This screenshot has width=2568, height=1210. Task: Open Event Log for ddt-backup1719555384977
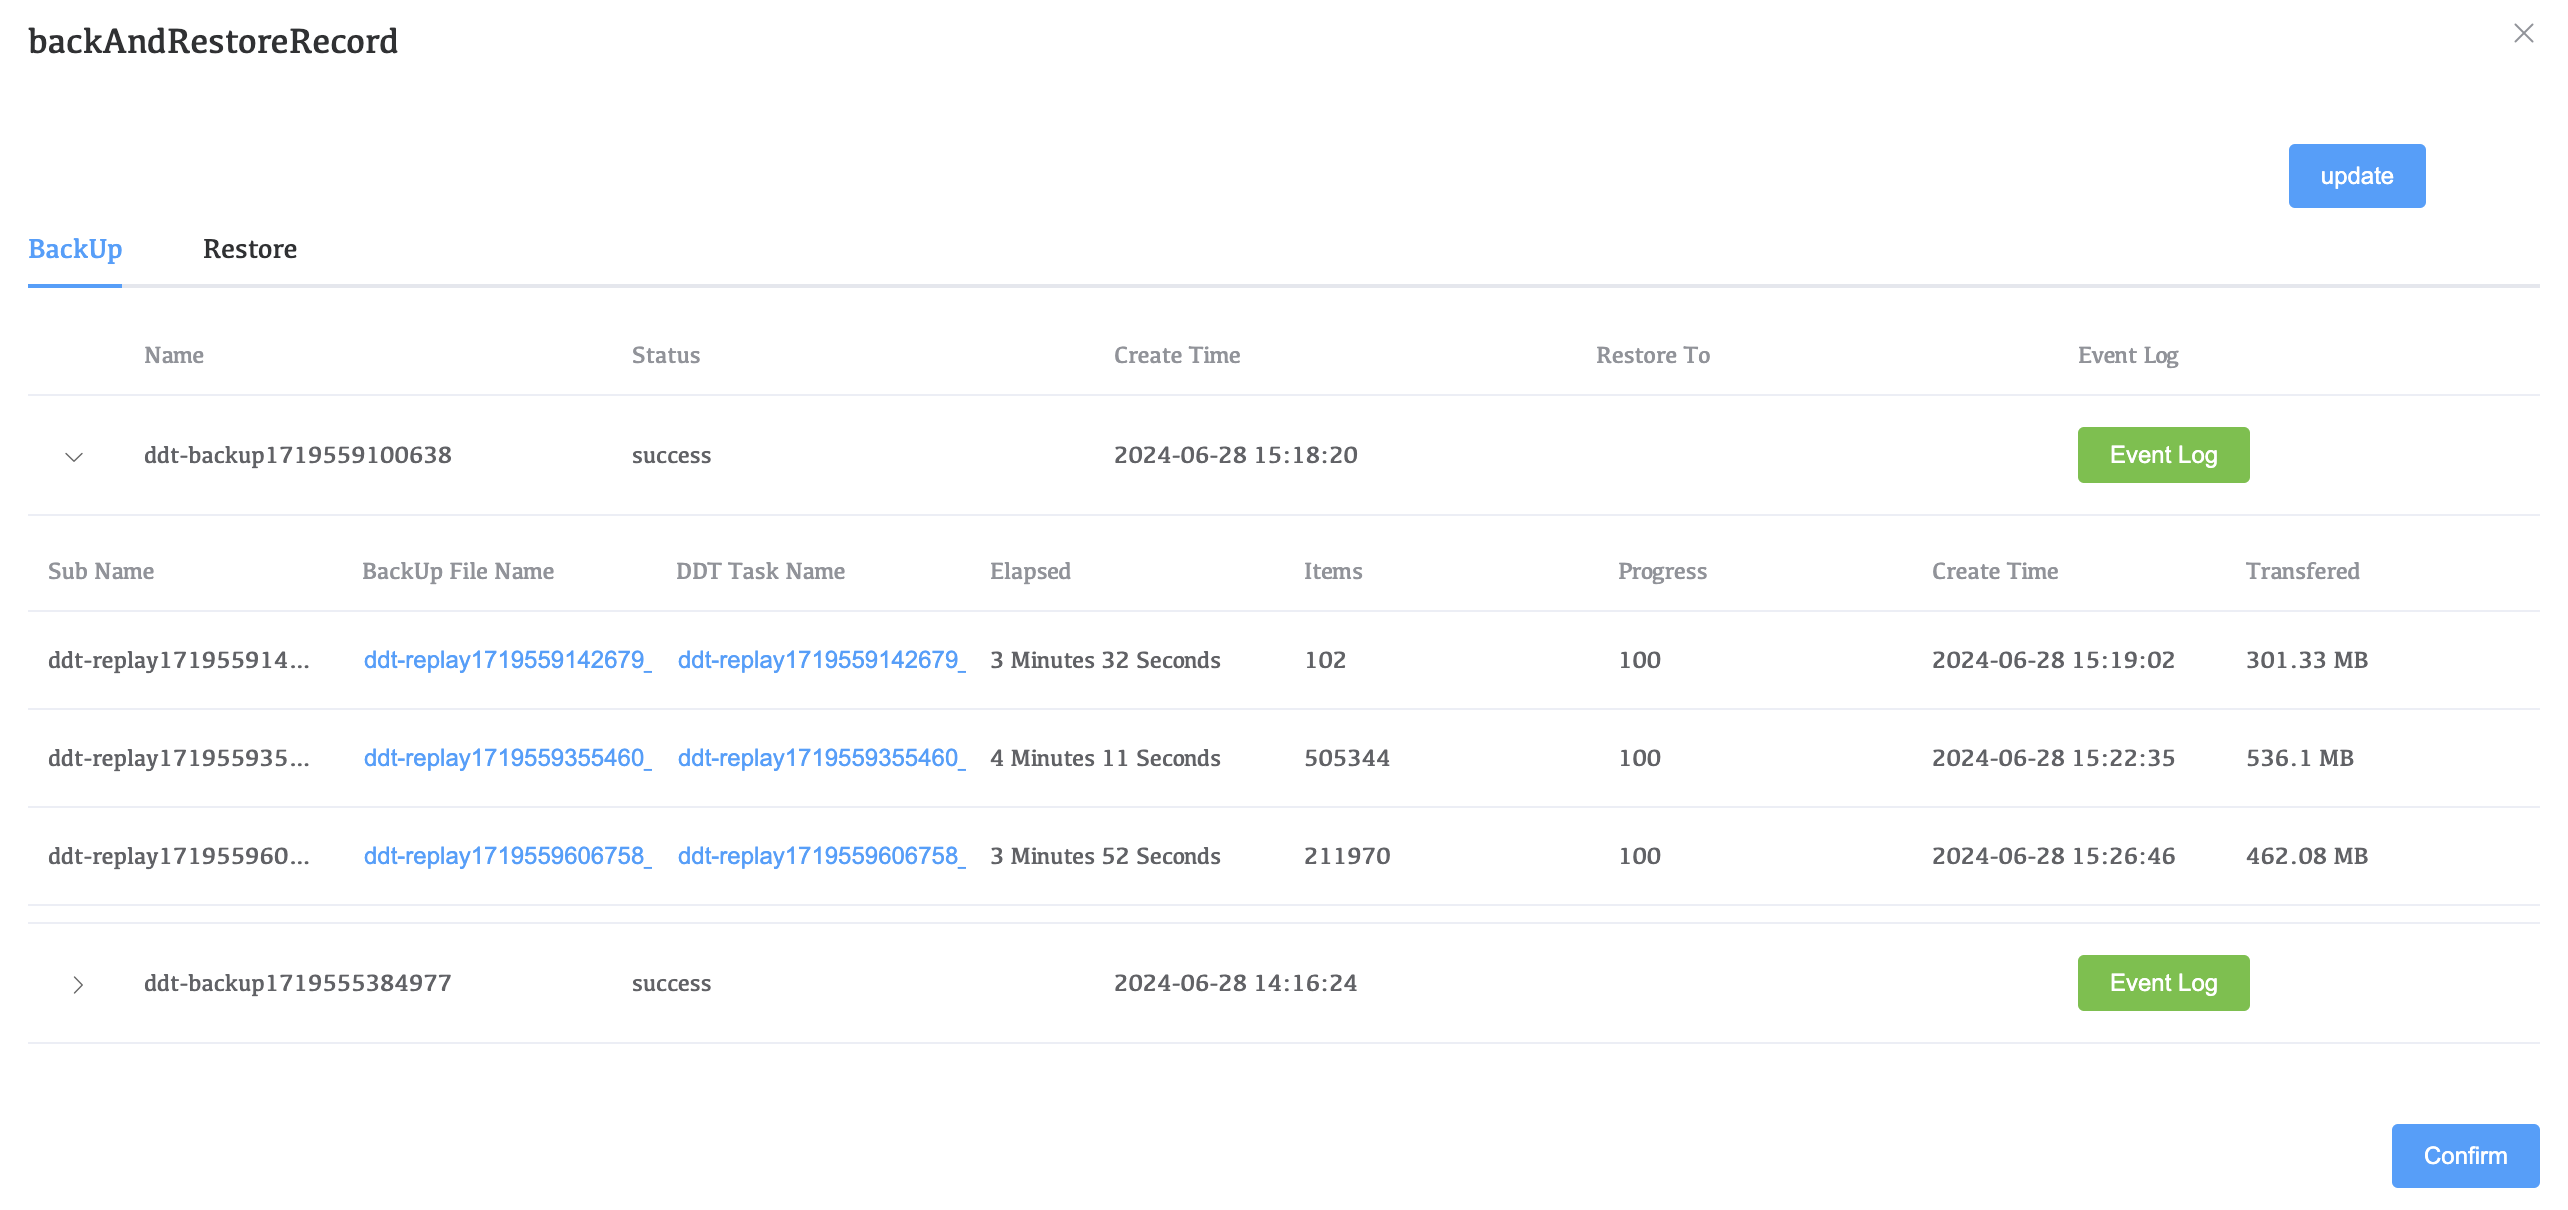pos(2163,983)
